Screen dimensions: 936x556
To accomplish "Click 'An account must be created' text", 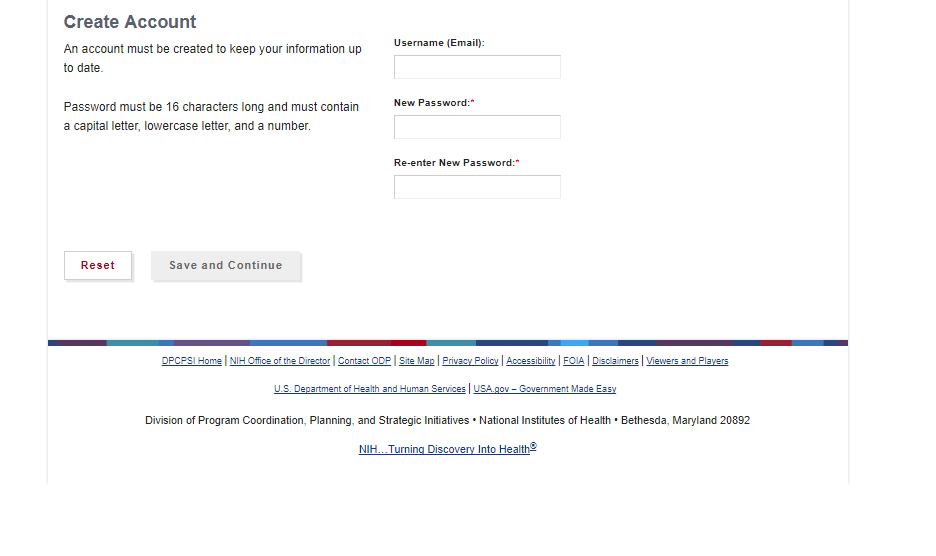I will tap(213, 59).
